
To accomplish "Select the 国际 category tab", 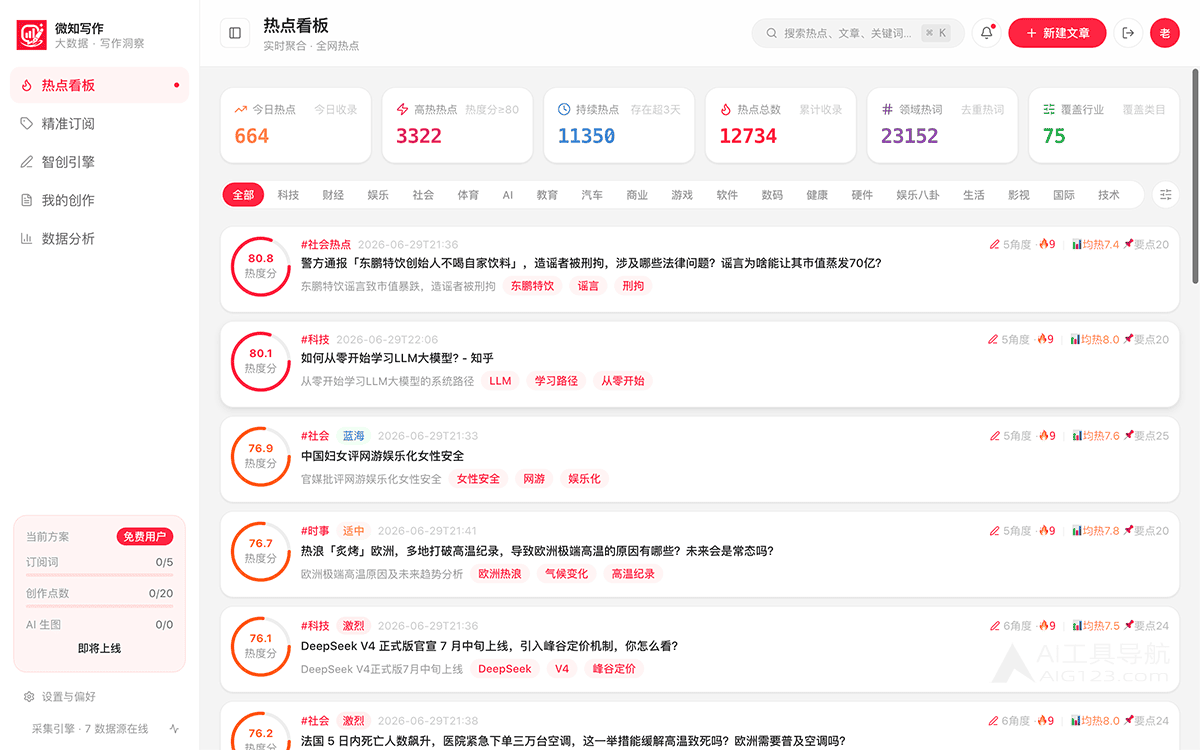I will (x=1064, y=195).
